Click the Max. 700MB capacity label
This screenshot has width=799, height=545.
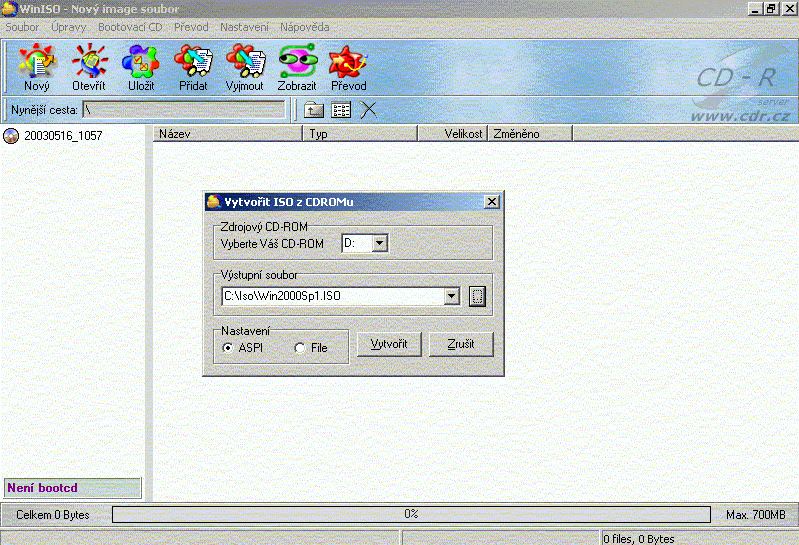(756, 515)
